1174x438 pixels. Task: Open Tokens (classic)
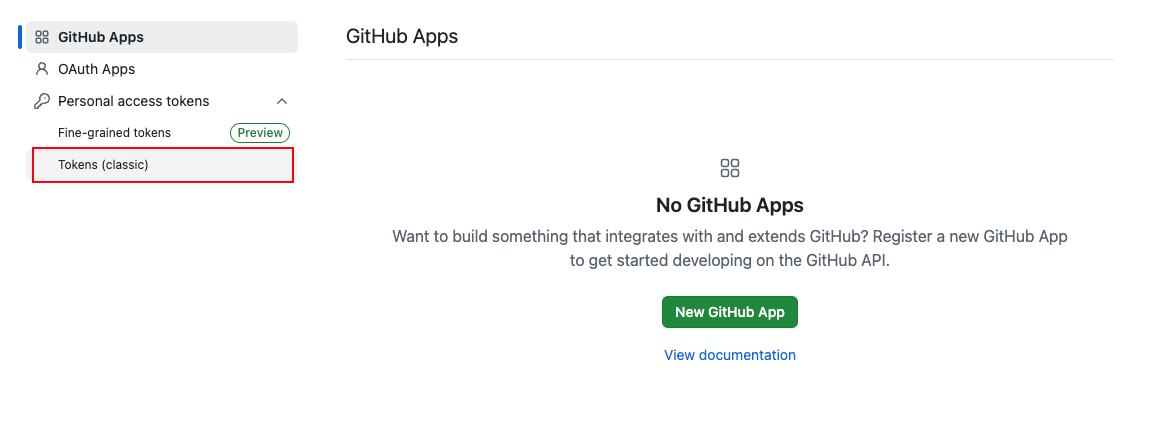pyautogui.click(x=103, y=165)
